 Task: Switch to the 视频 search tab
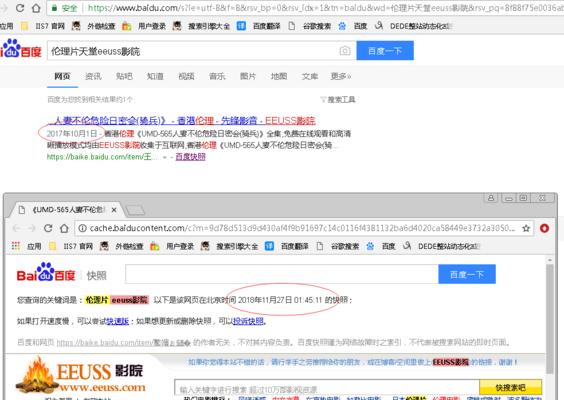point(186,76)
